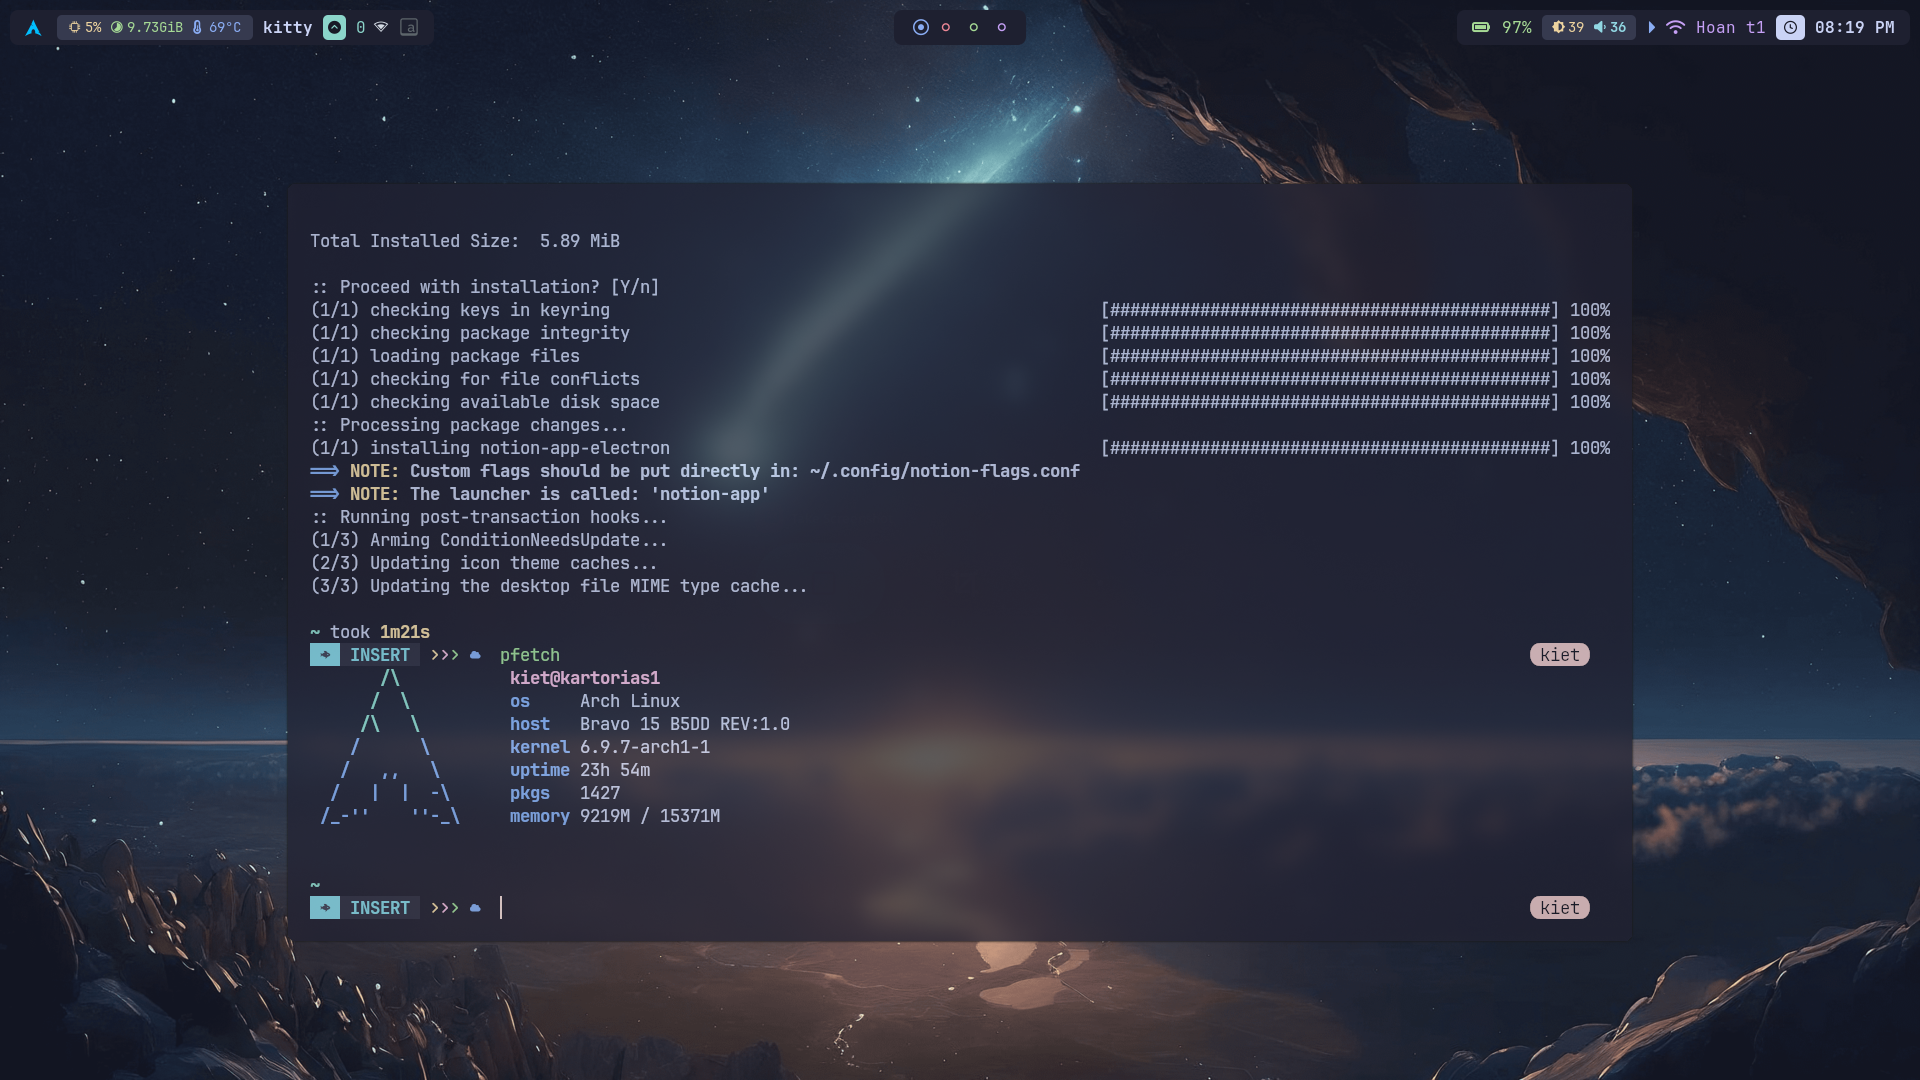Switch to the third green workspace dot

pos(974,28)
